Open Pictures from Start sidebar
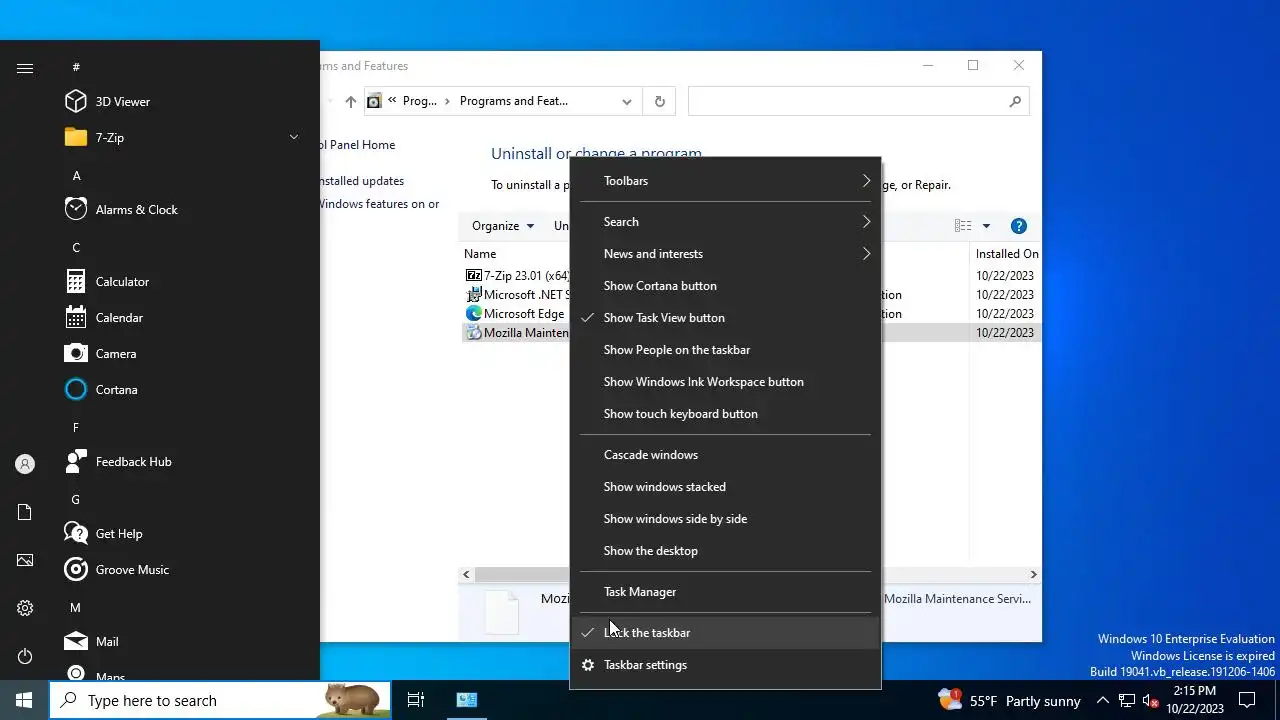Screen dimensions: 1280x720 25,560
